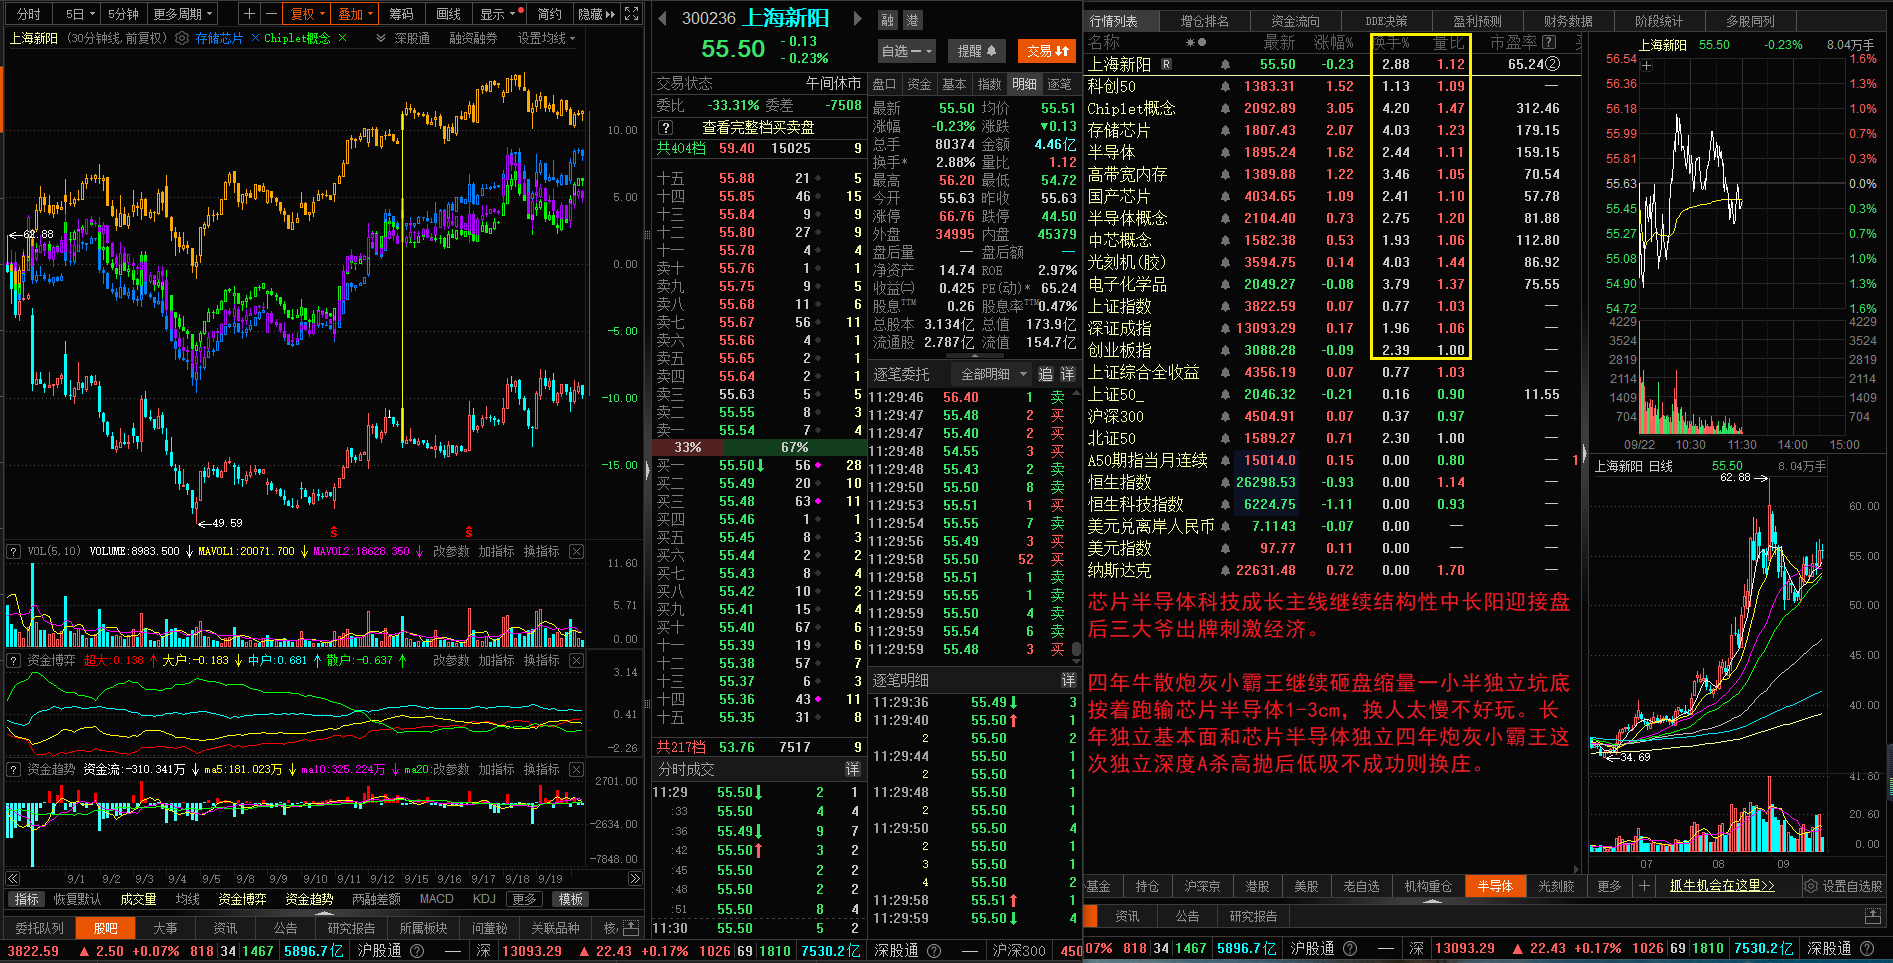Click 改参数 on VOL indicator

450,551
